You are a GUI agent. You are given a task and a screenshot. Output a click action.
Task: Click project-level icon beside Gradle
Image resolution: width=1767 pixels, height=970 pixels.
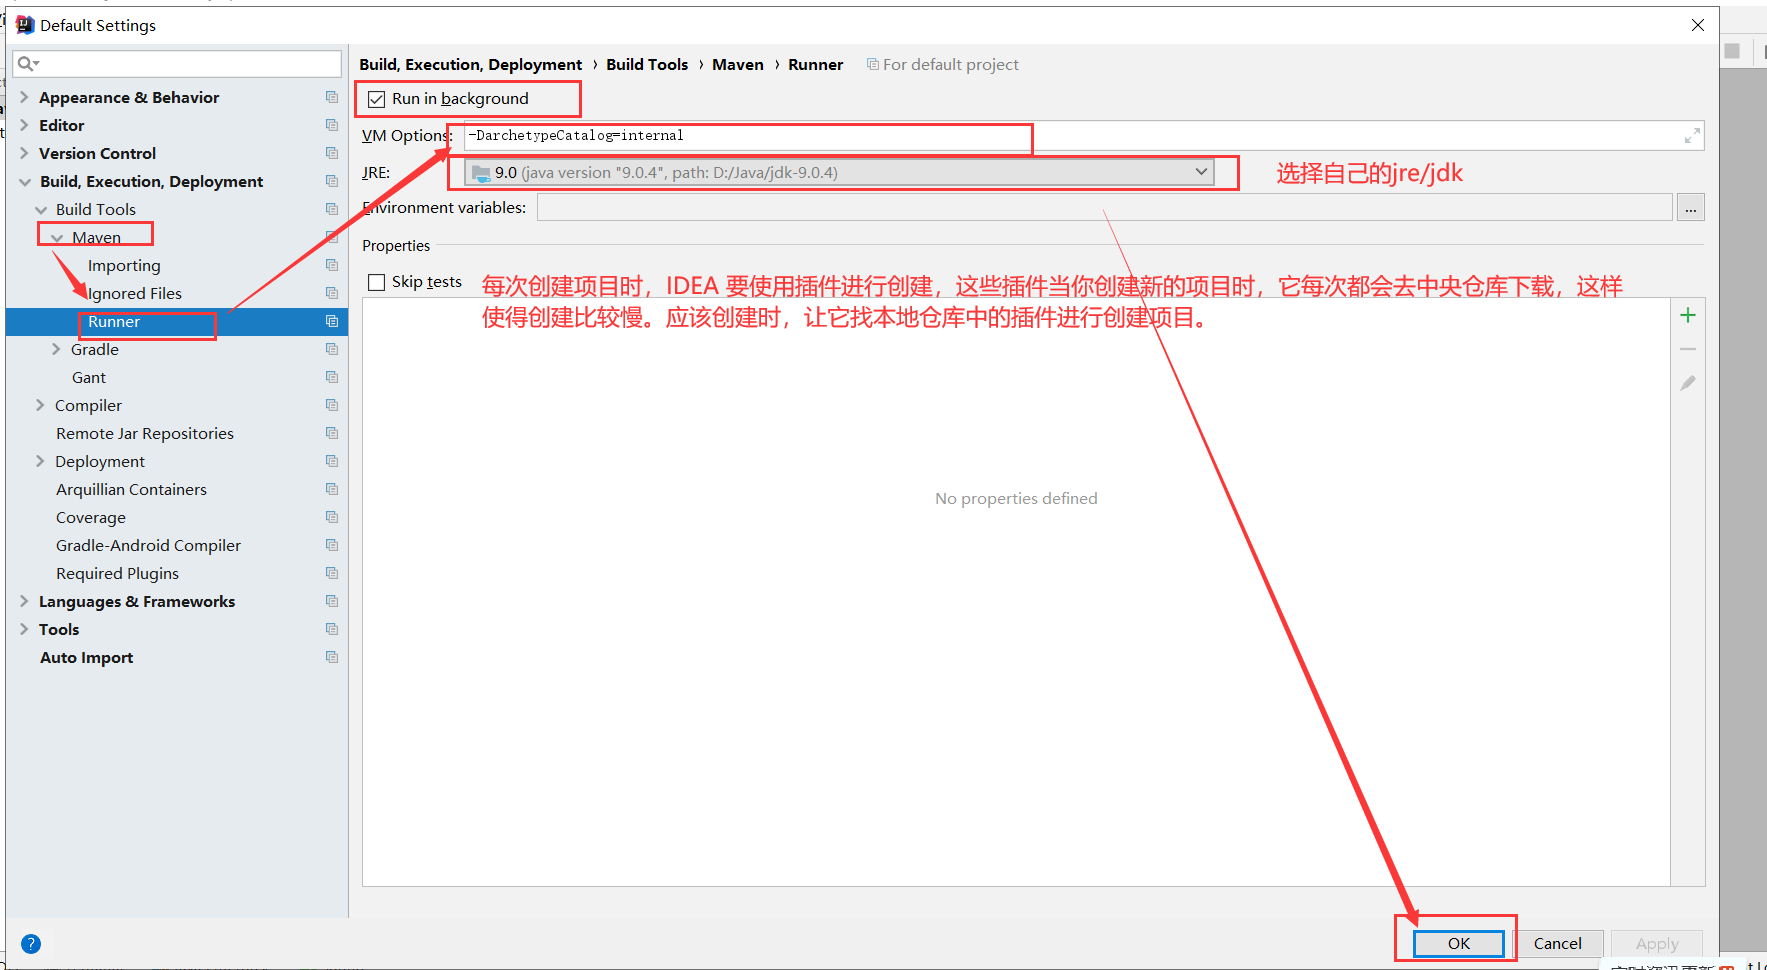332,349
